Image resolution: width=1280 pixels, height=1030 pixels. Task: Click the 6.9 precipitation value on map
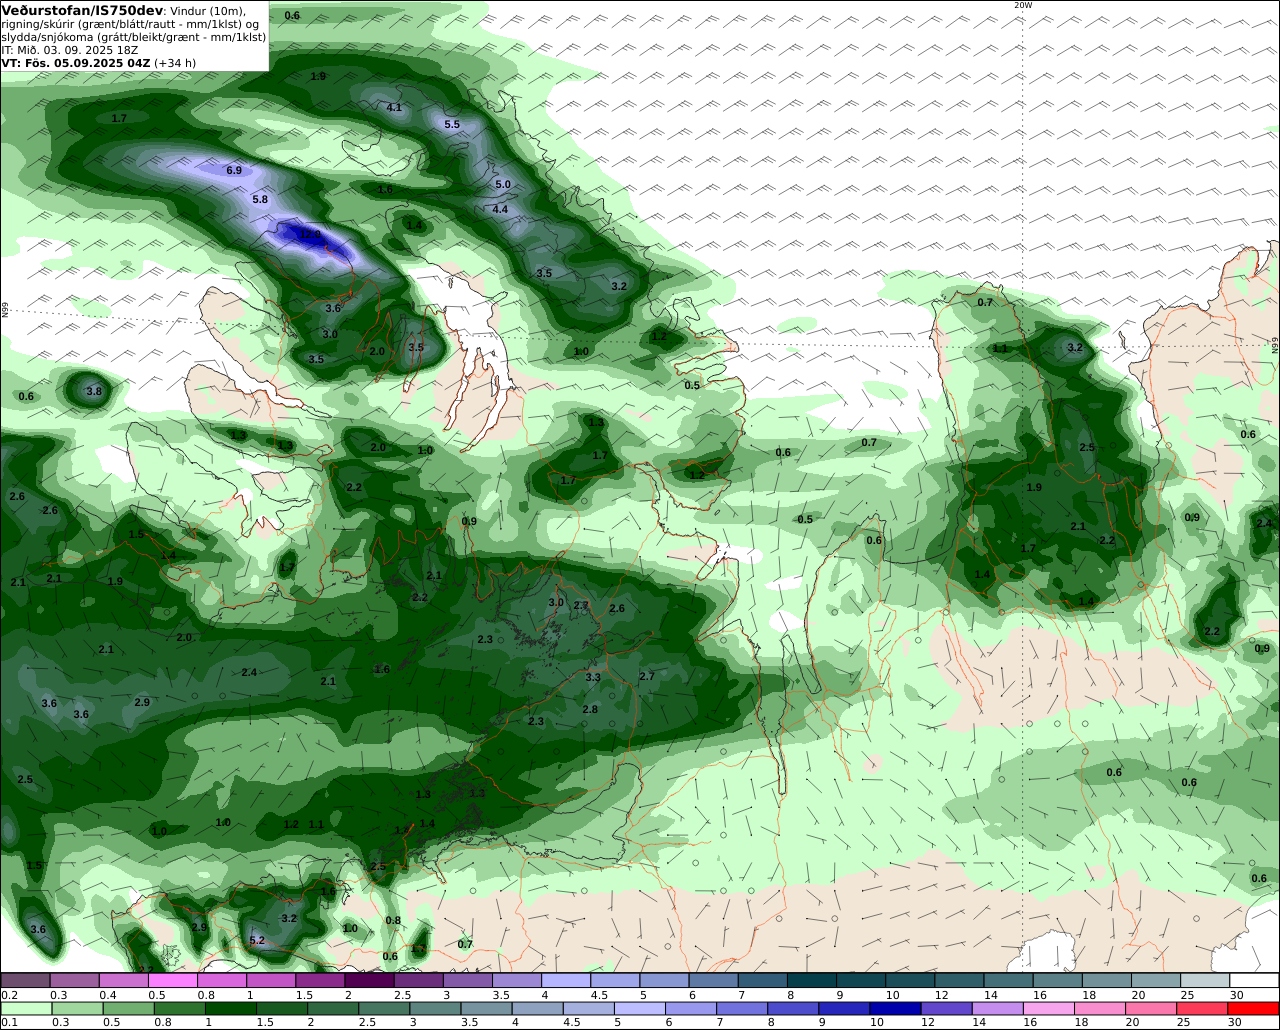point(234,171)
